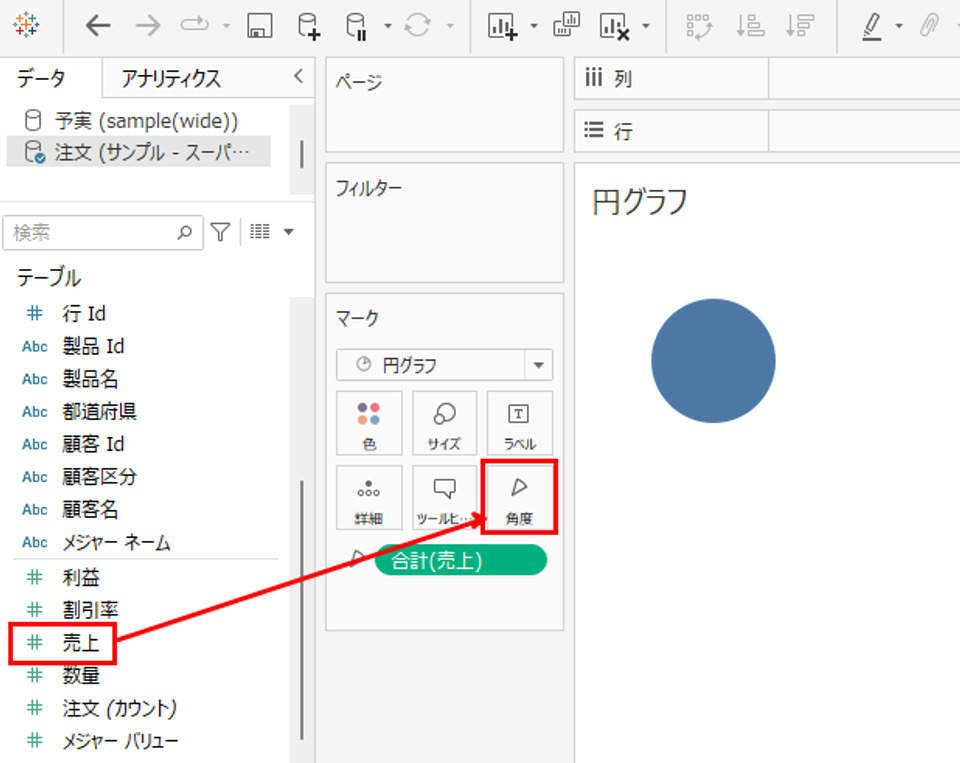Click the field list view icon

(260, 231)
